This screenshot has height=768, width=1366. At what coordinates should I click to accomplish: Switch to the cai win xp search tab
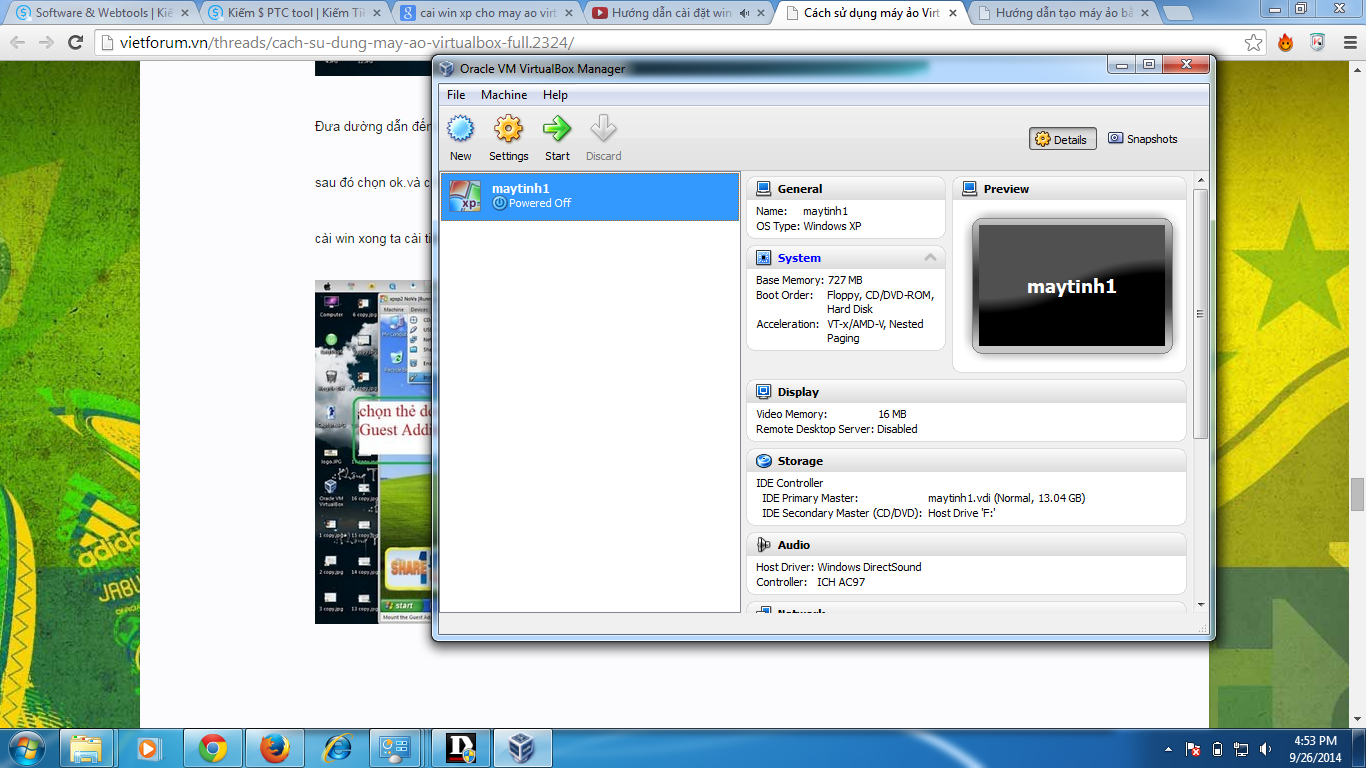point(485,13)
